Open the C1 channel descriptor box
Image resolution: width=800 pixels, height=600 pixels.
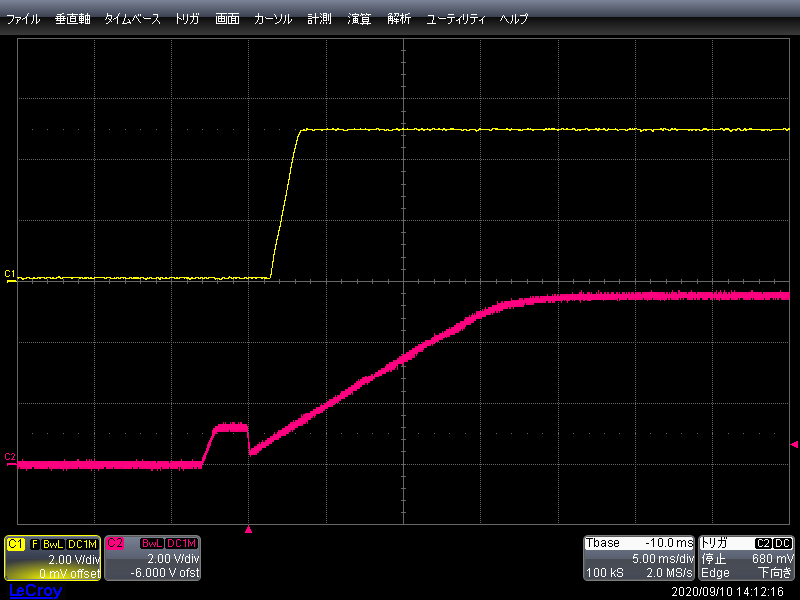click(x=53, y=558)
